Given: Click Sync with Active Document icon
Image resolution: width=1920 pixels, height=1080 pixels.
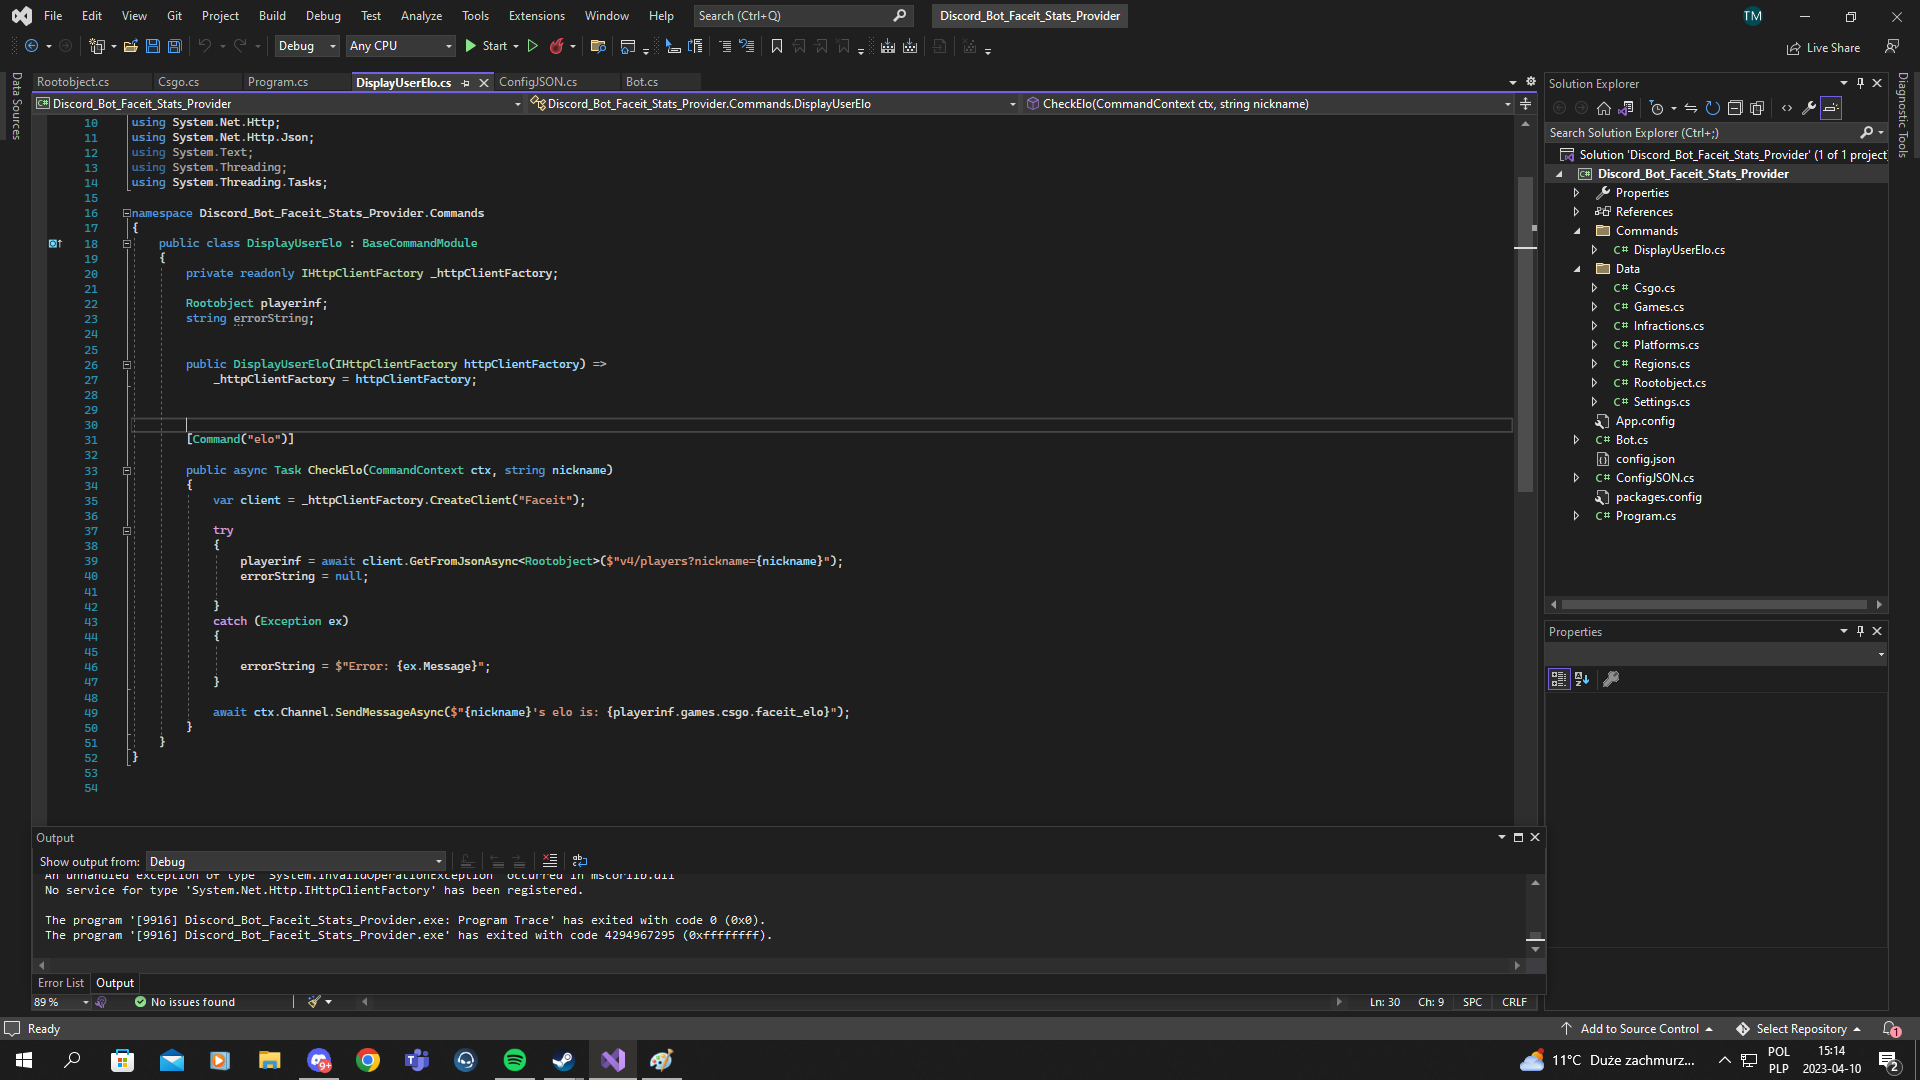Looking at the screenshot, I should 1691,108.
